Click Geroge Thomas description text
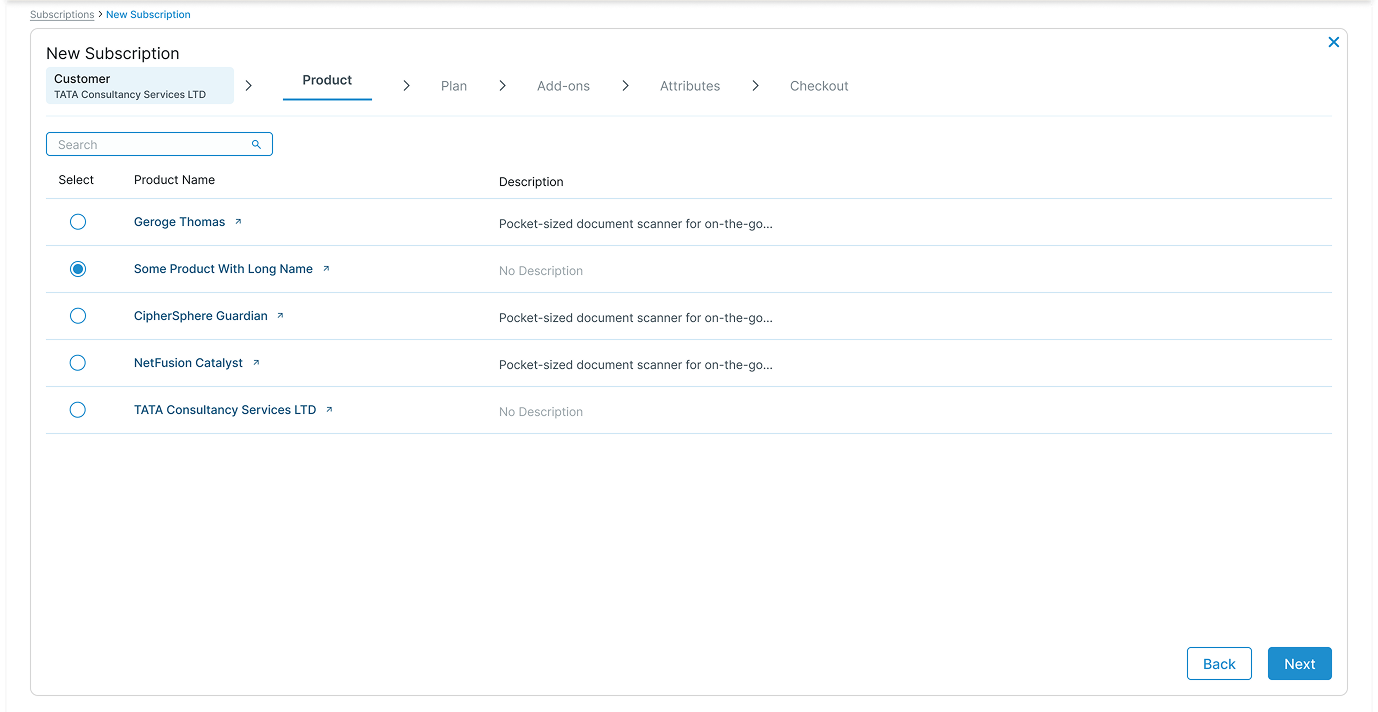This screenshot has height=712, width=1378. [x=636, y=224]
